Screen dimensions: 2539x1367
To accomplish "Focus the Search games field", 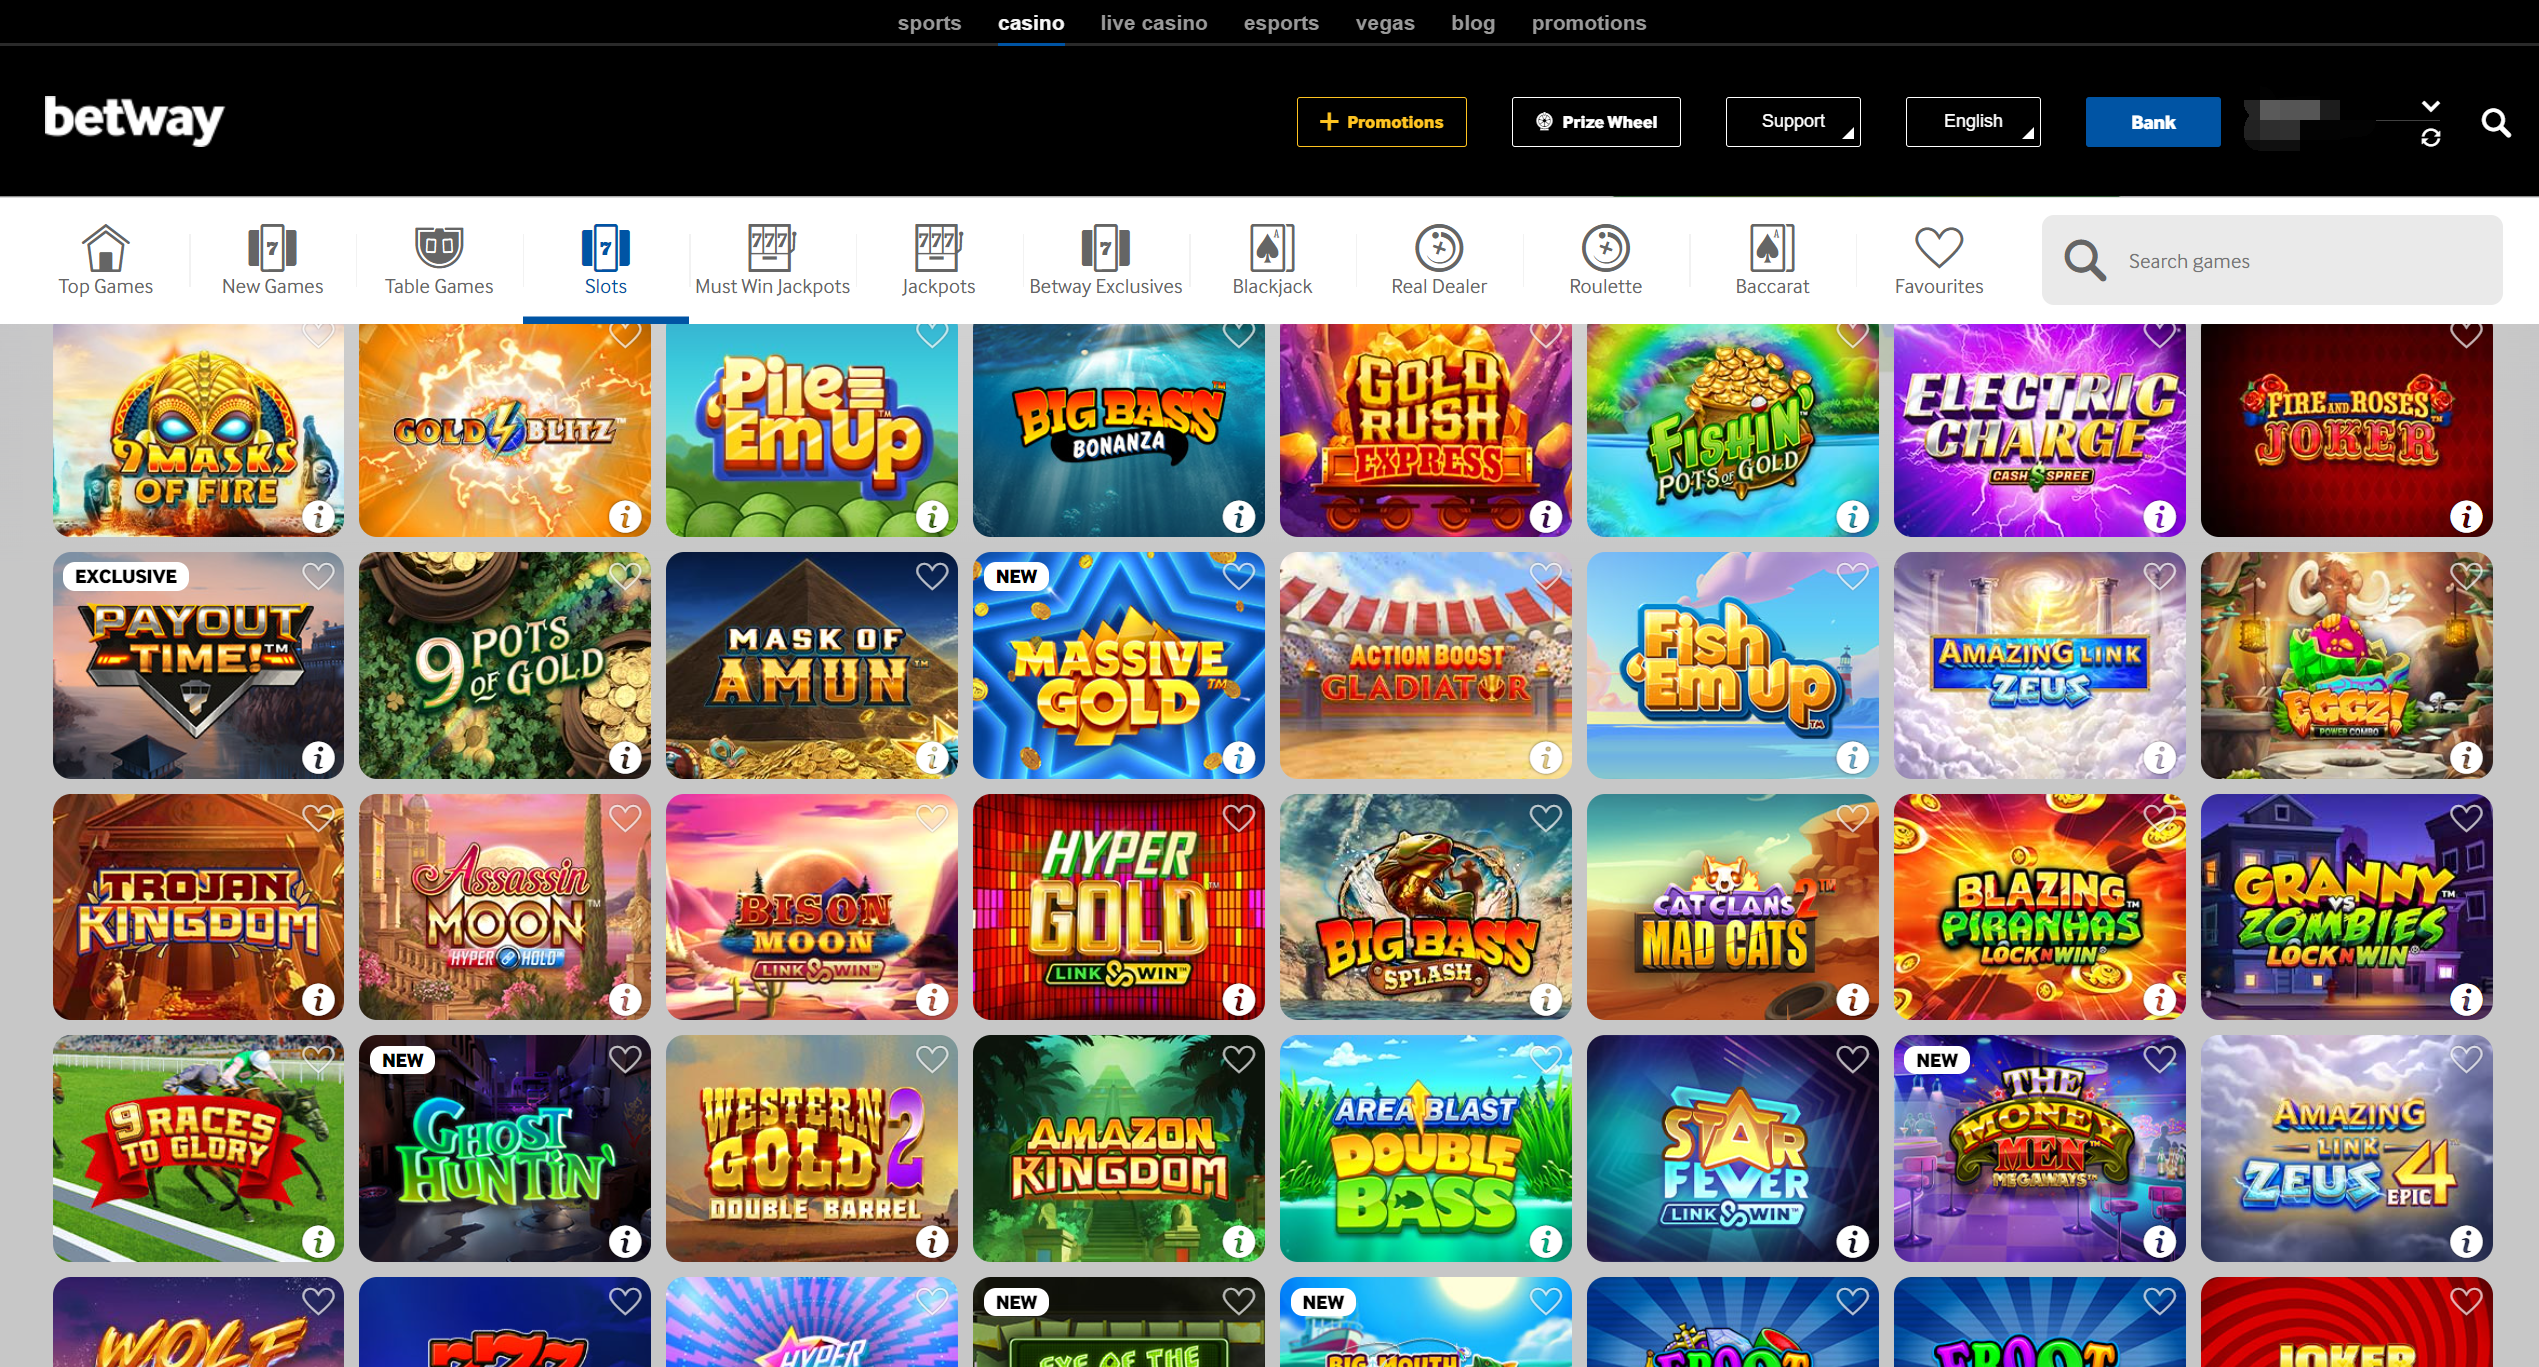I will (2272, 260).
